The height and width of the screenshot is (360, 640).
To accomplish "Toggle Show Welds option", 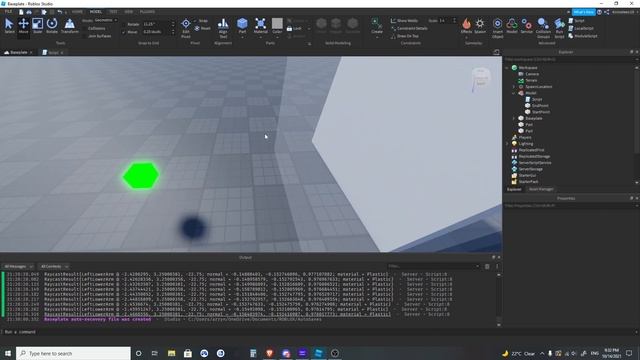I will point(404,20).
